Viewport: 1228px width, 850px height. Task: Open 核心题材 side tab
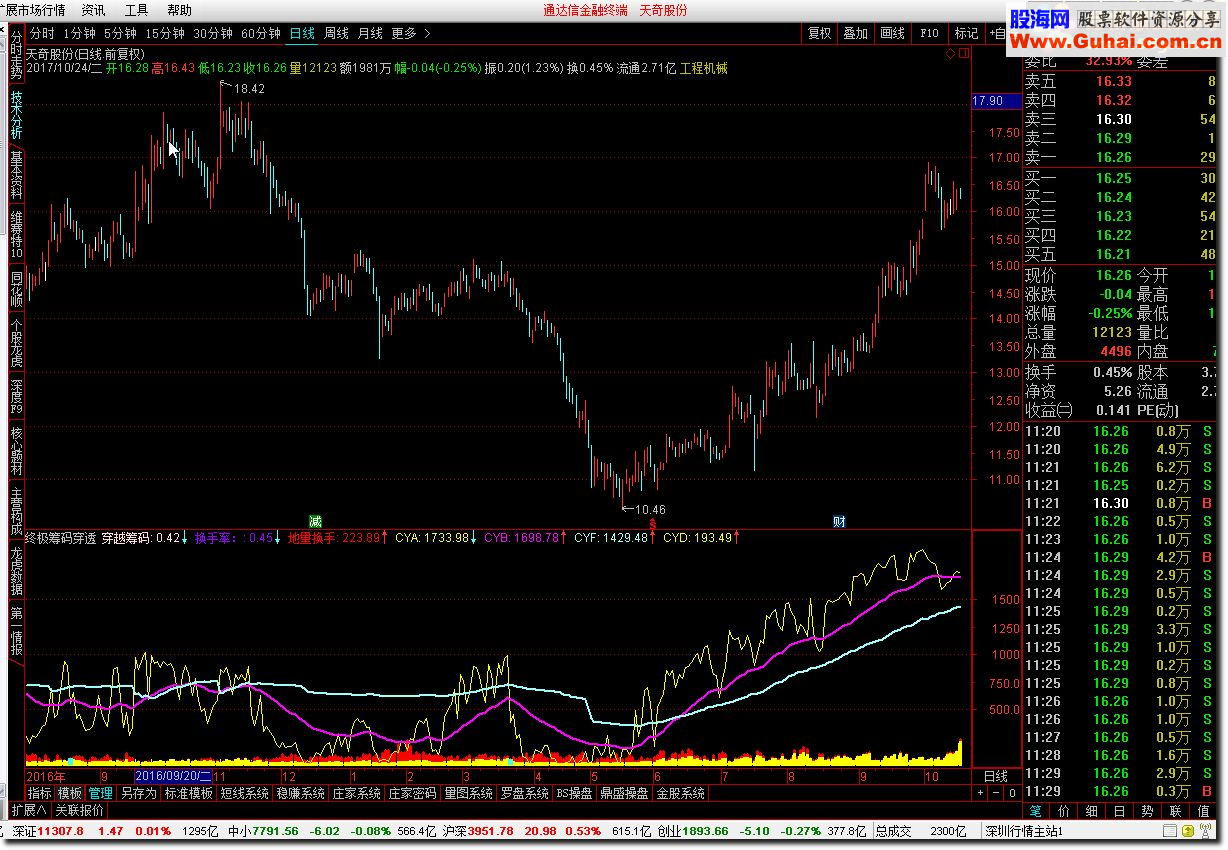(x=16, y=452)
